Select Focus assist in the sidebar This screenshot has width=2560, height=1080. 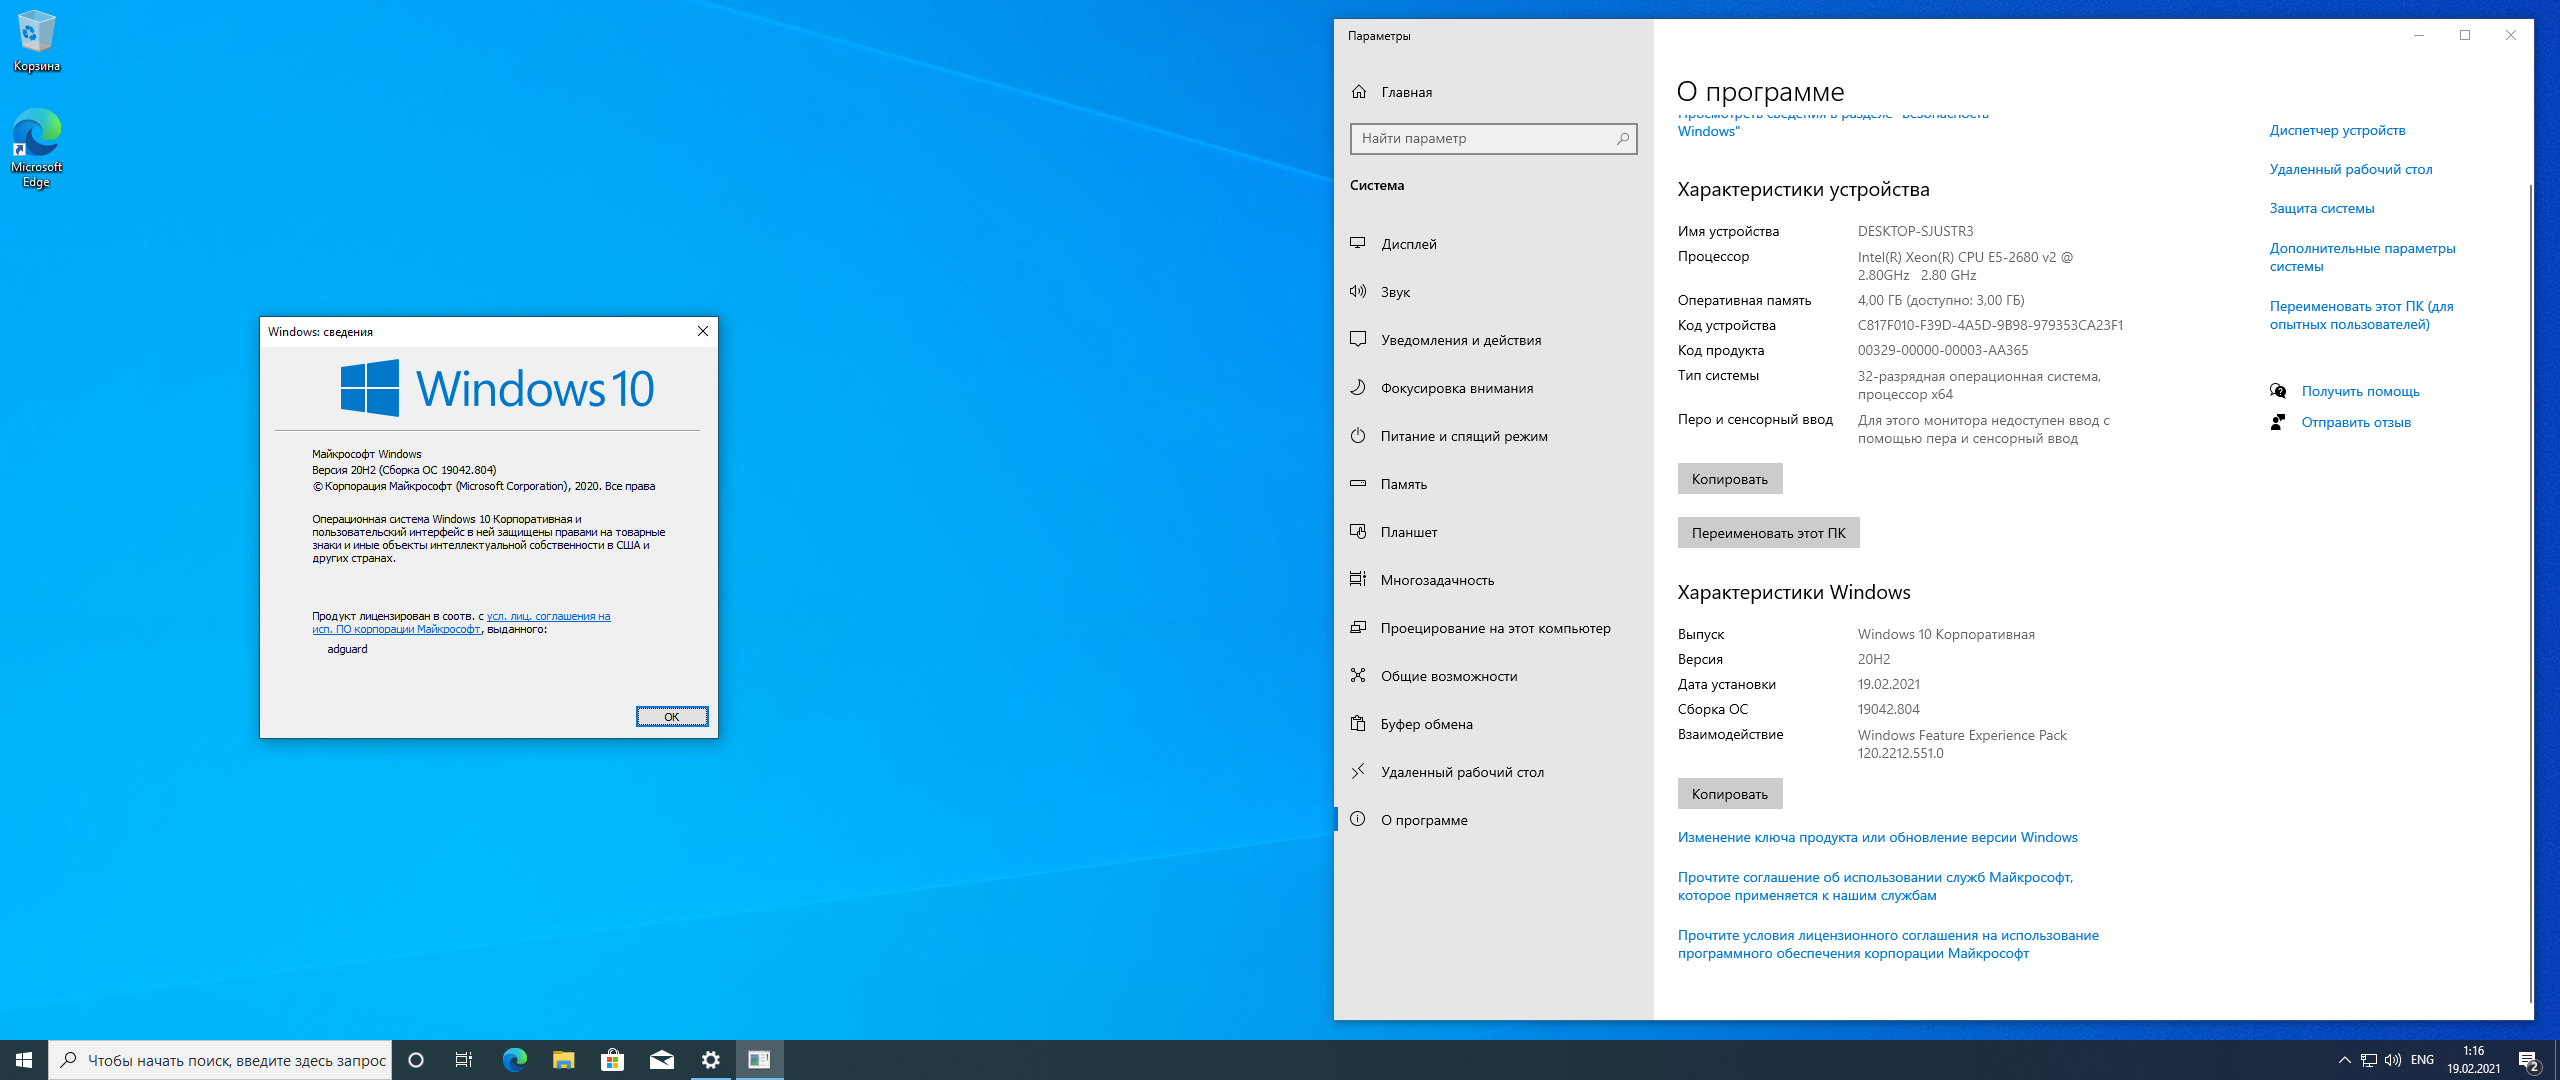coord(1456,388)
